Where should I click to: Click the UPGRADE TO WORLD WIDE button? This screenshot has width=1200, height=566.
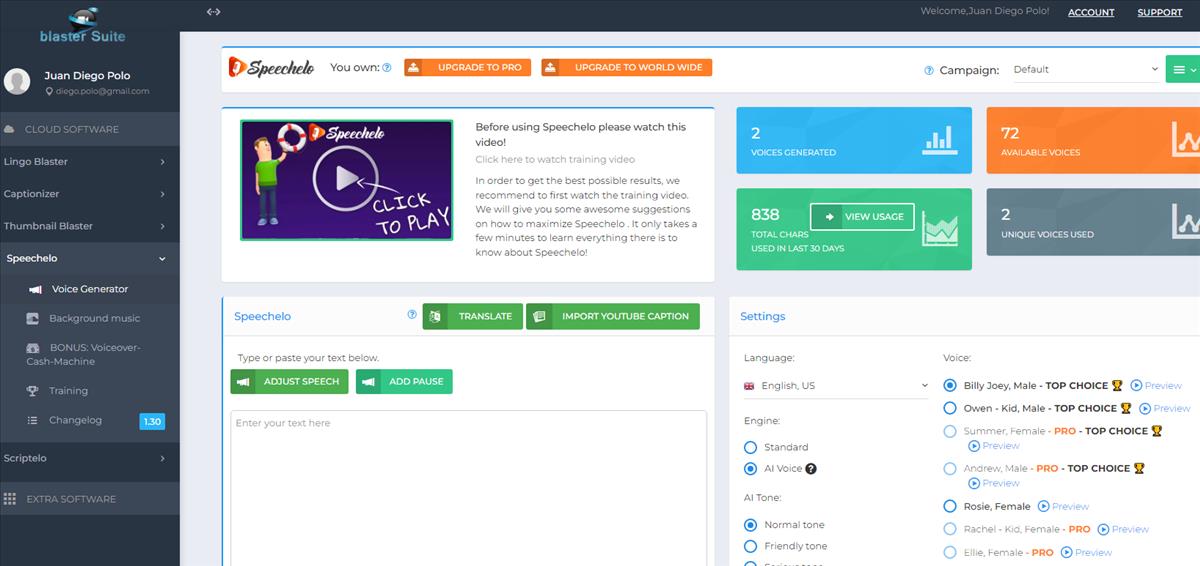click(627, 68)
